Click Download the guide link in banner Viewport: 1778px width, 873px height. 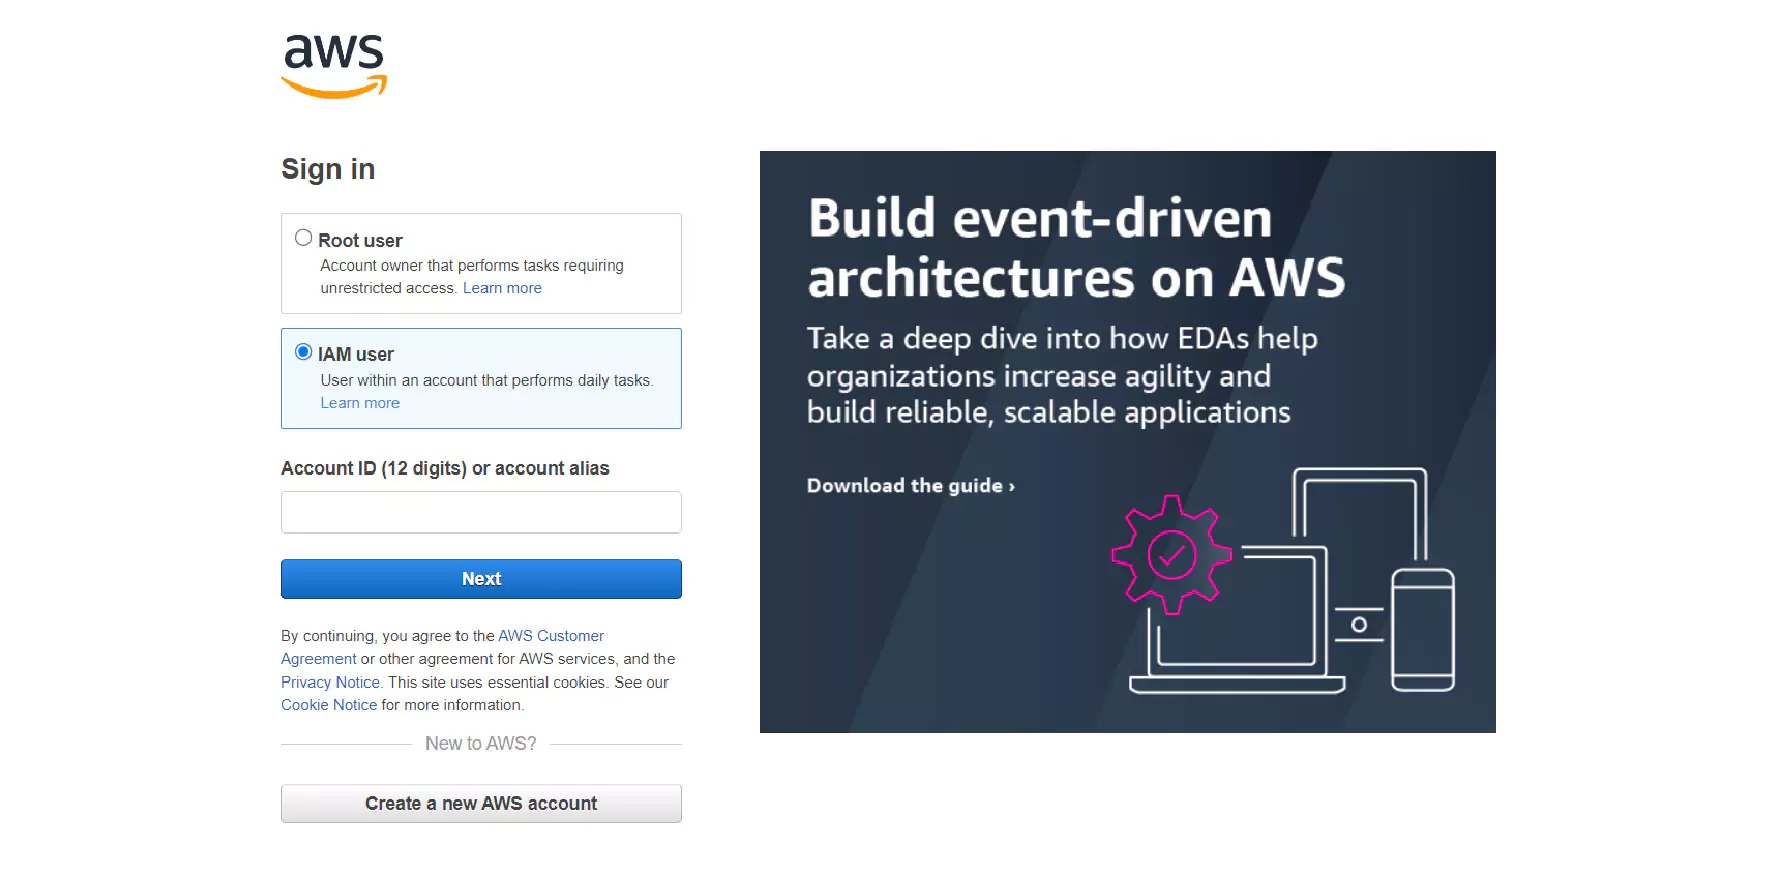(x=910, y=486)
